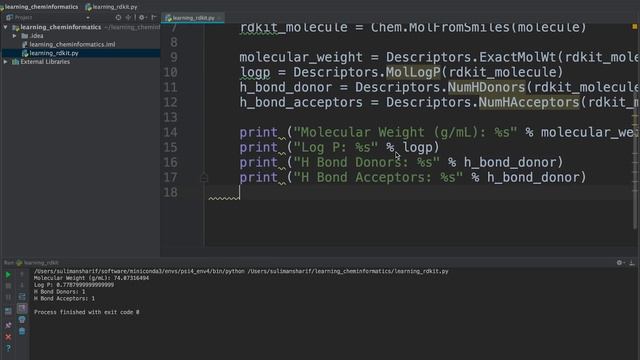Click ExactMolWt on line 9
This screenshot has width=640, height=360.
[518, 58]
